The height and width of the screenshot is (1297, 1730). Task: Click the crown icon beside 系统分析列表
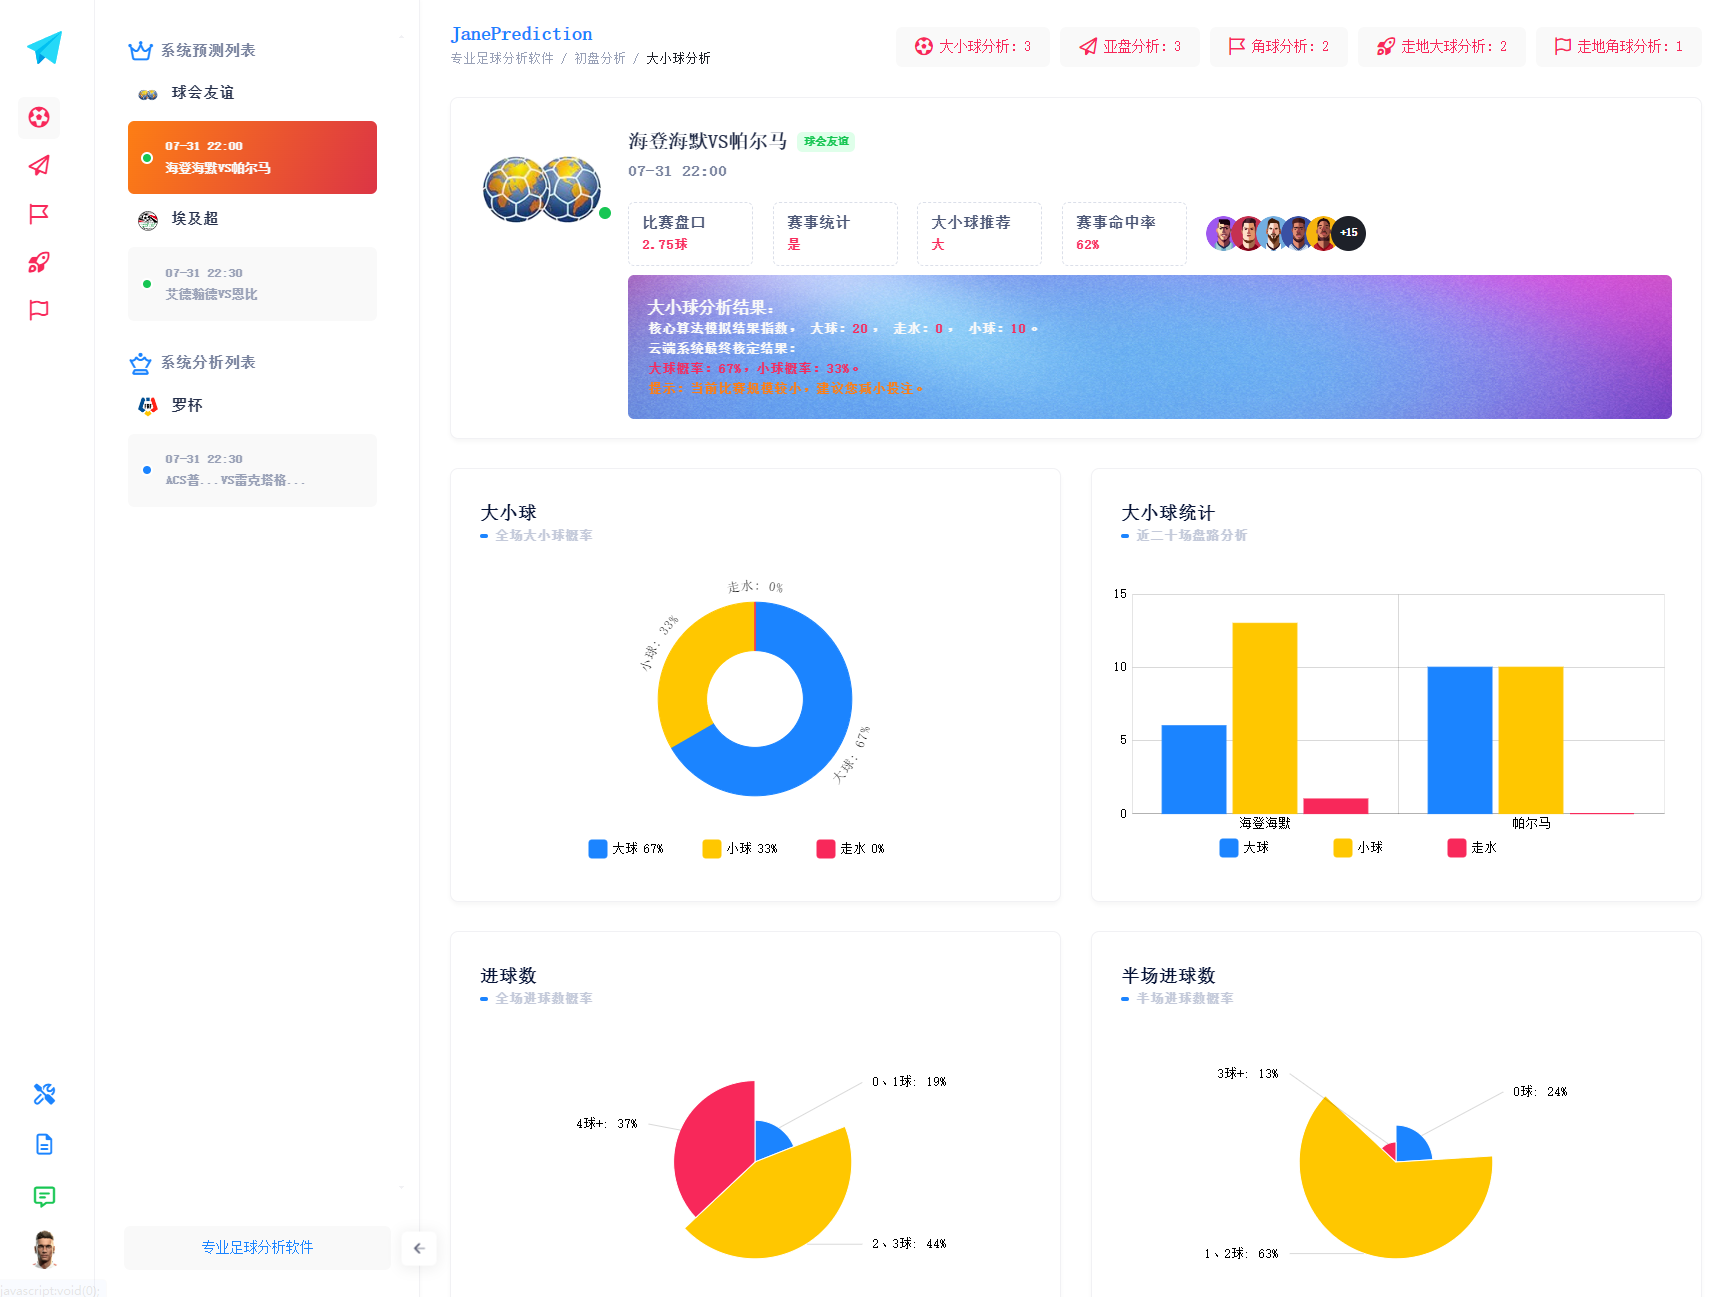(141, 363)
